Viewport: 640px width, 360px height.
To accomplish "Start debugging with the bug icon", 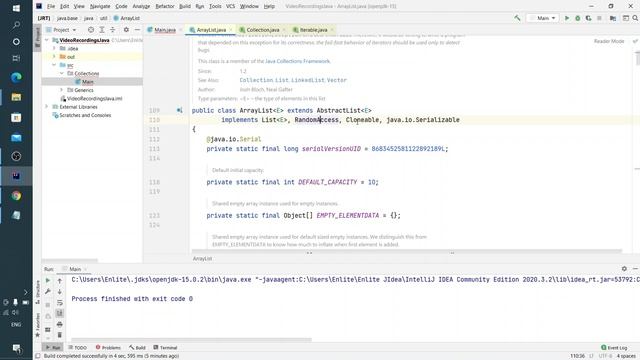I will click(578, 18).
